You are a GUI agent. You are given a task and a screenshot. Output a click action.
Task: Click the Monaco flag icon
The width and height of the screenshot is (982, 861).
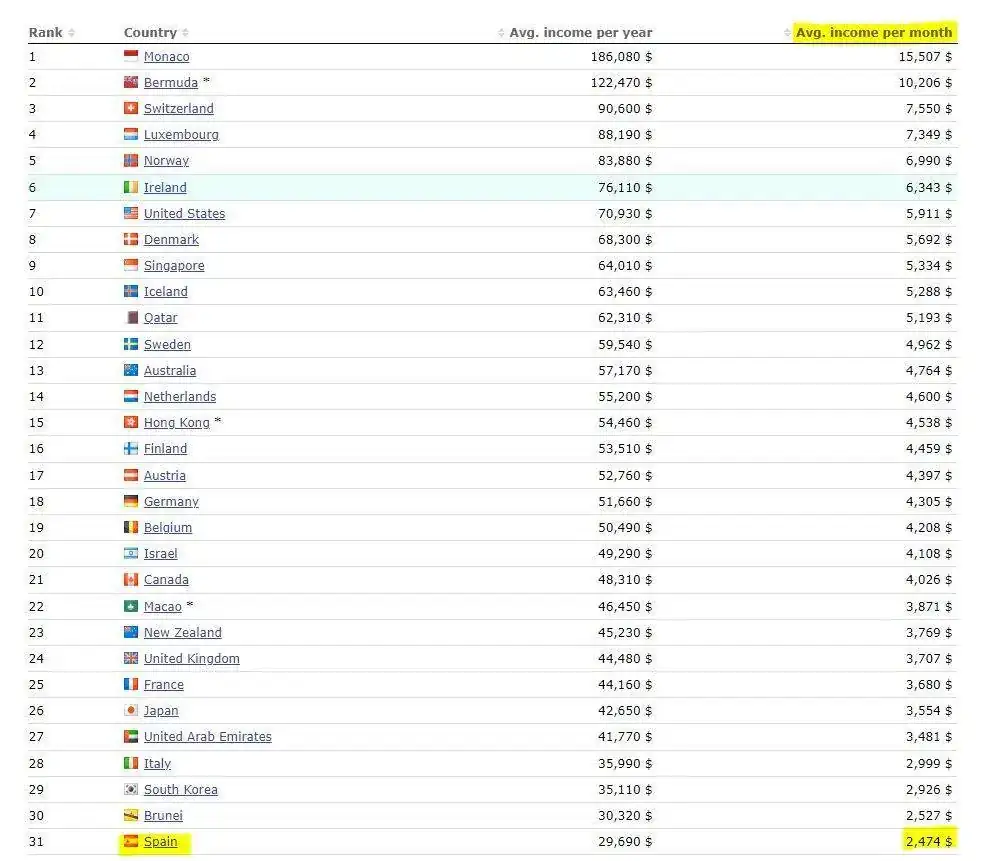click(x=131, y=57)
